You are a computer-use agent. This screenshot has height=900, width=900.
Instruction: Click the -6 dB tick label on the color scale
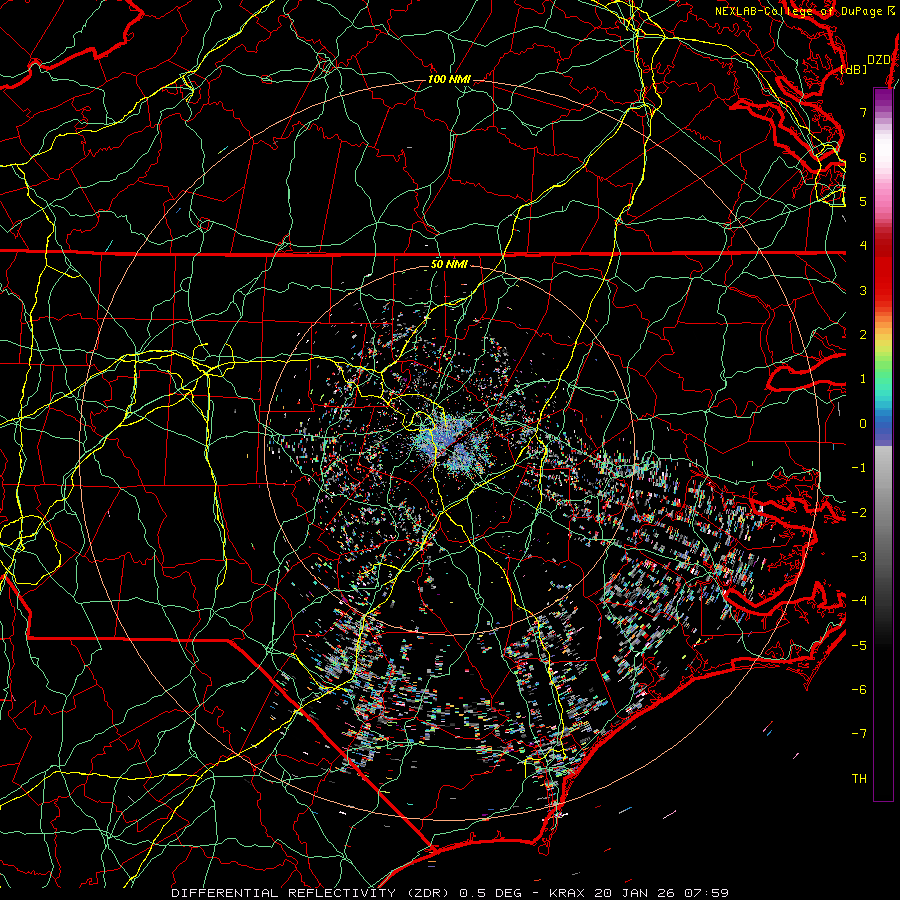click(859, 690)
